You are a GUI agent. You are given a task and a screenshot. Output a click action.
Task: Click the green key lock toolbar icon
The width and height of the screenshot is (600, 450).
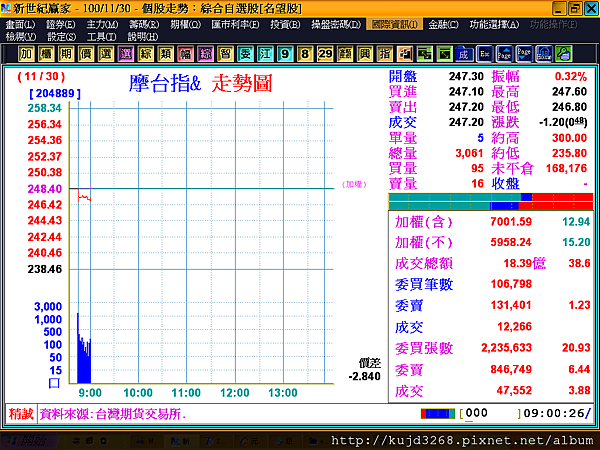coord(564,54)
